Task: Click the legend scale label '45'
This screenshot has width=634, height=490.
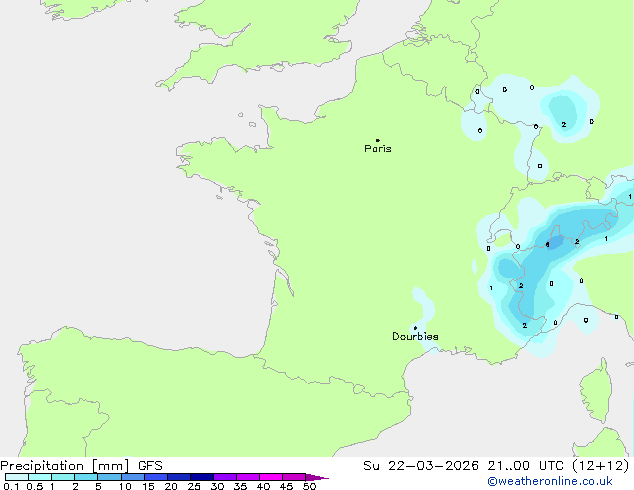Action: (286, 486)
